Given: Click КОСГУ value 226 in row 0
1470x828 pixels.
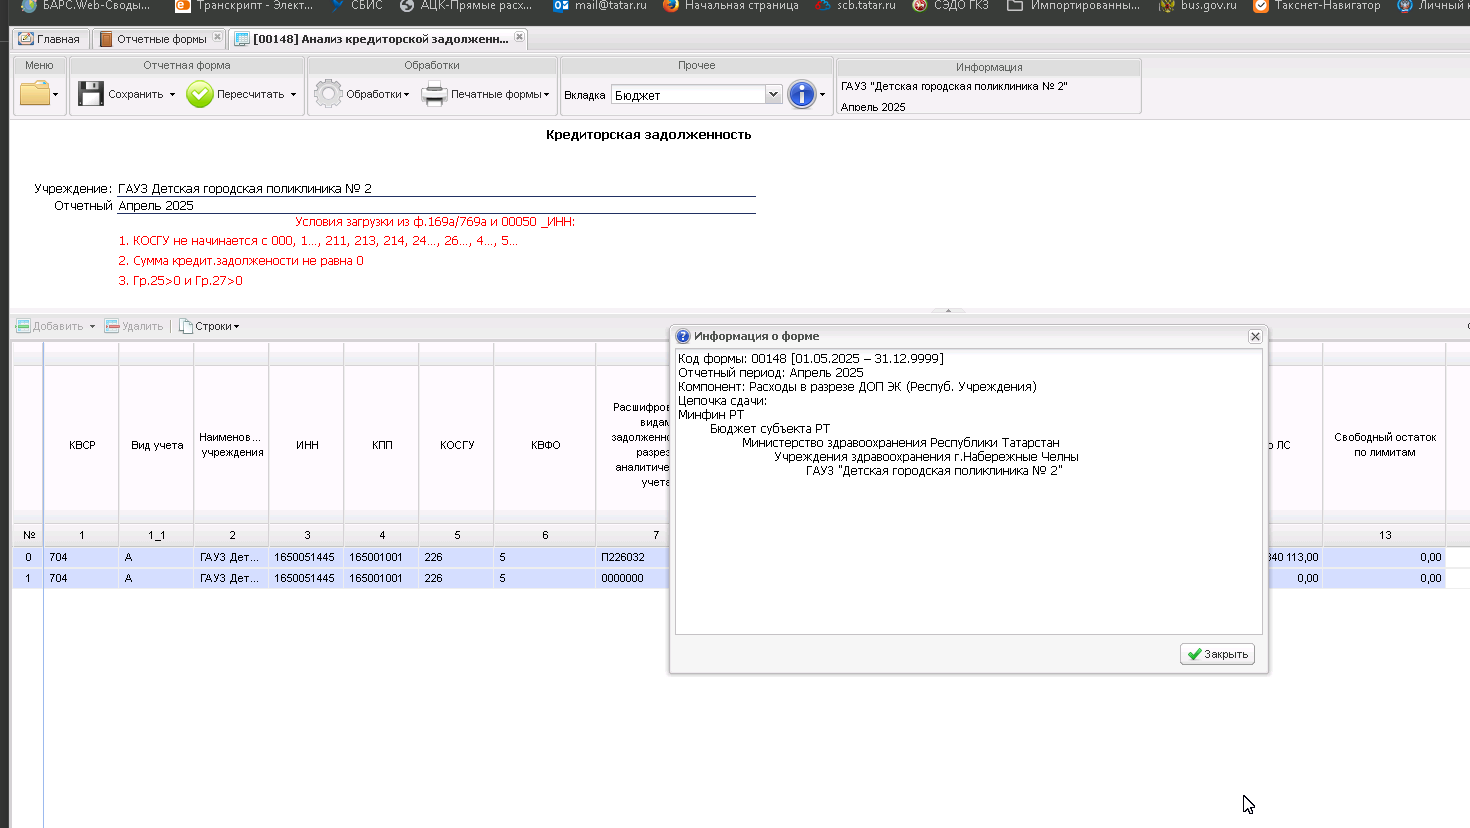Looking at the screenshot, I should click(456, 557).
